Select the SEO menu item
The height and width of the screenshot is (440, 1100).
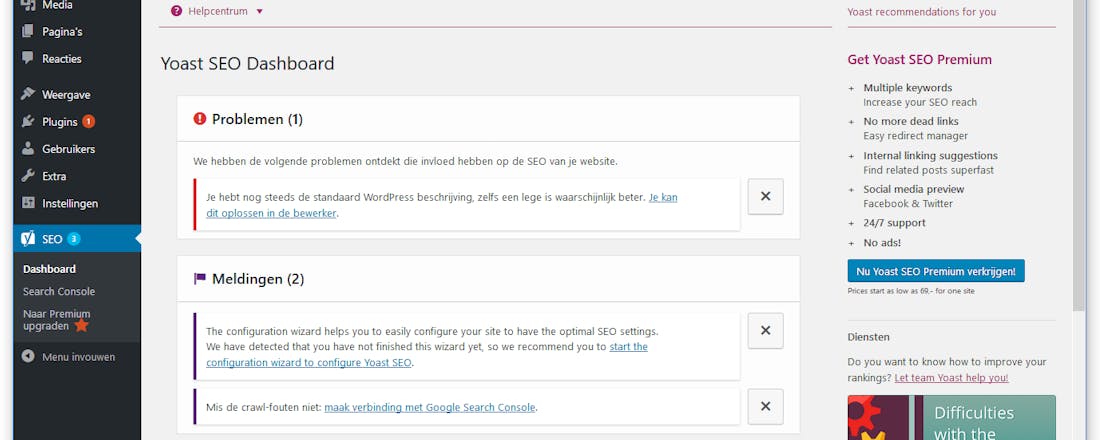click(x=77, y=239)
